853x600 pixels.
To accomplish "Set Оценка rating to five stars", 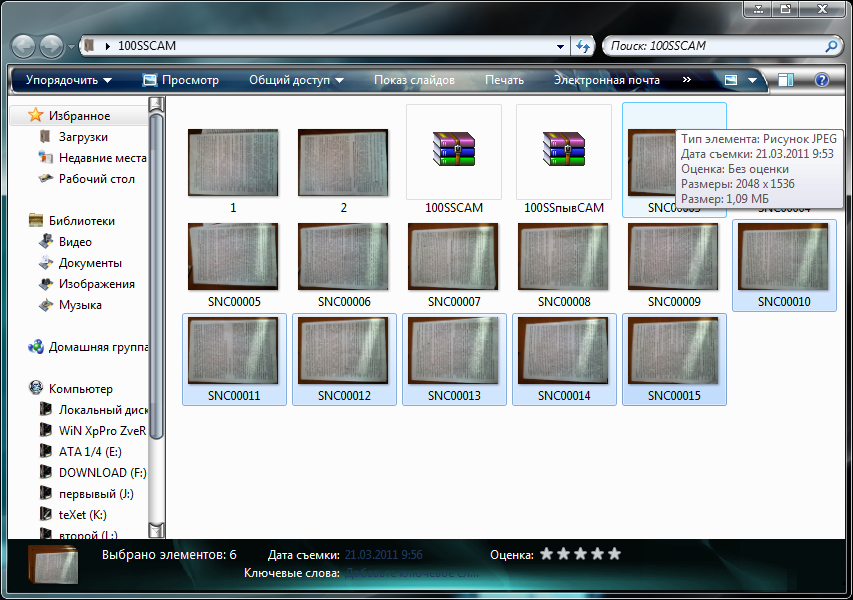I will click(x=615, y=554).
